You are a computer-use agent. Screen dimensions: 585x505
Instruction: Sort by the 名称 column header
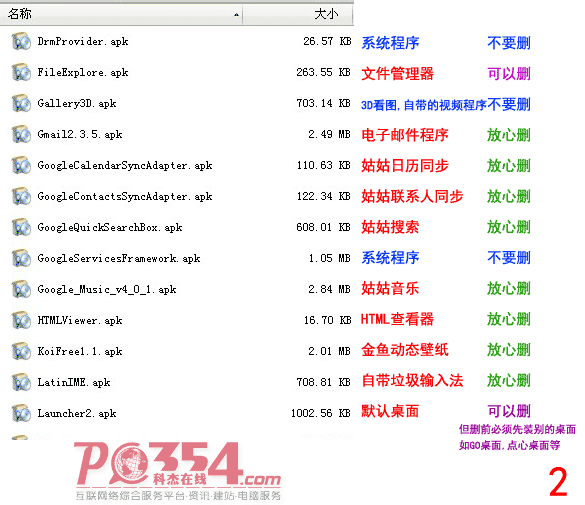pos(121,14)
